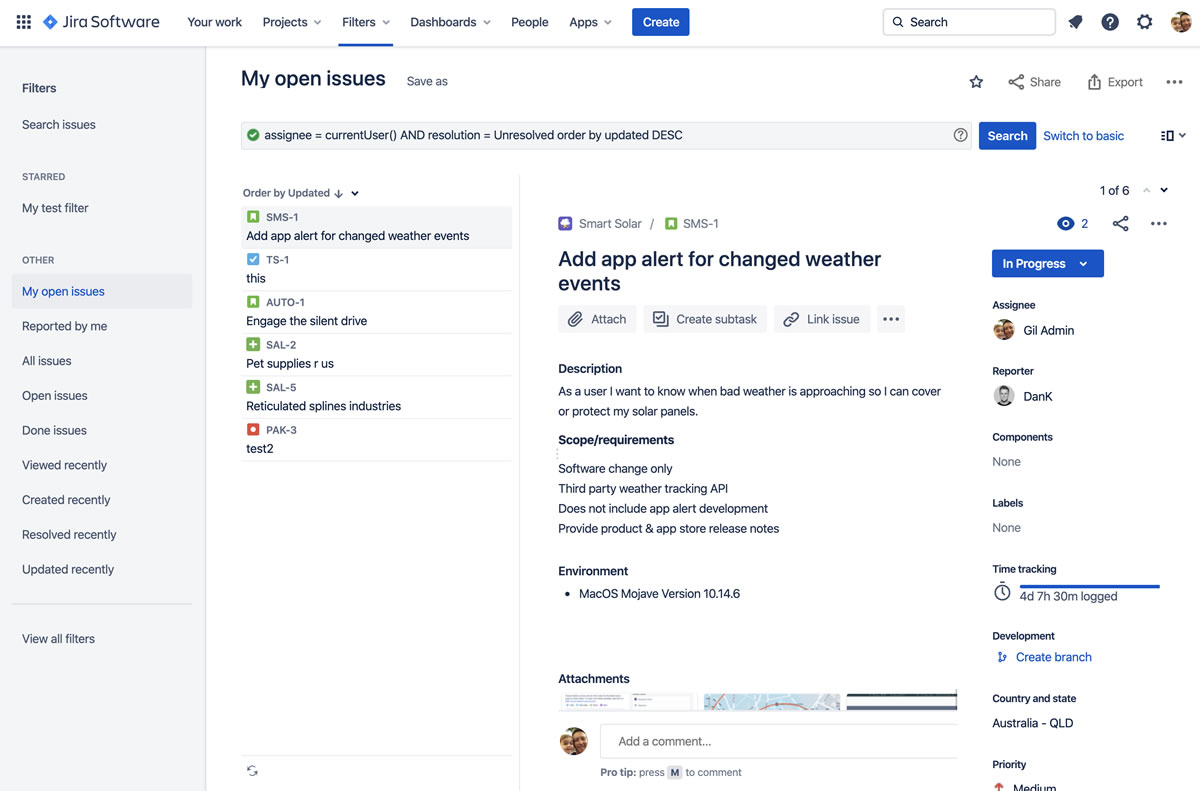Click the JQL query input field
This screenshot has width=1200, height=791.
(x=606, y=135)
